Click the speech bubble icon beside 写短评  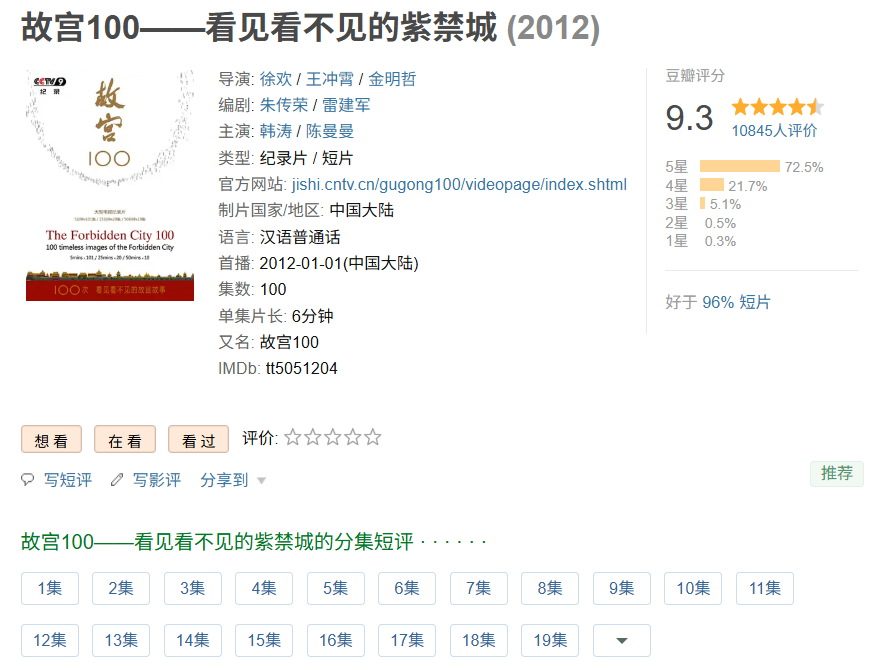point(28,480)
